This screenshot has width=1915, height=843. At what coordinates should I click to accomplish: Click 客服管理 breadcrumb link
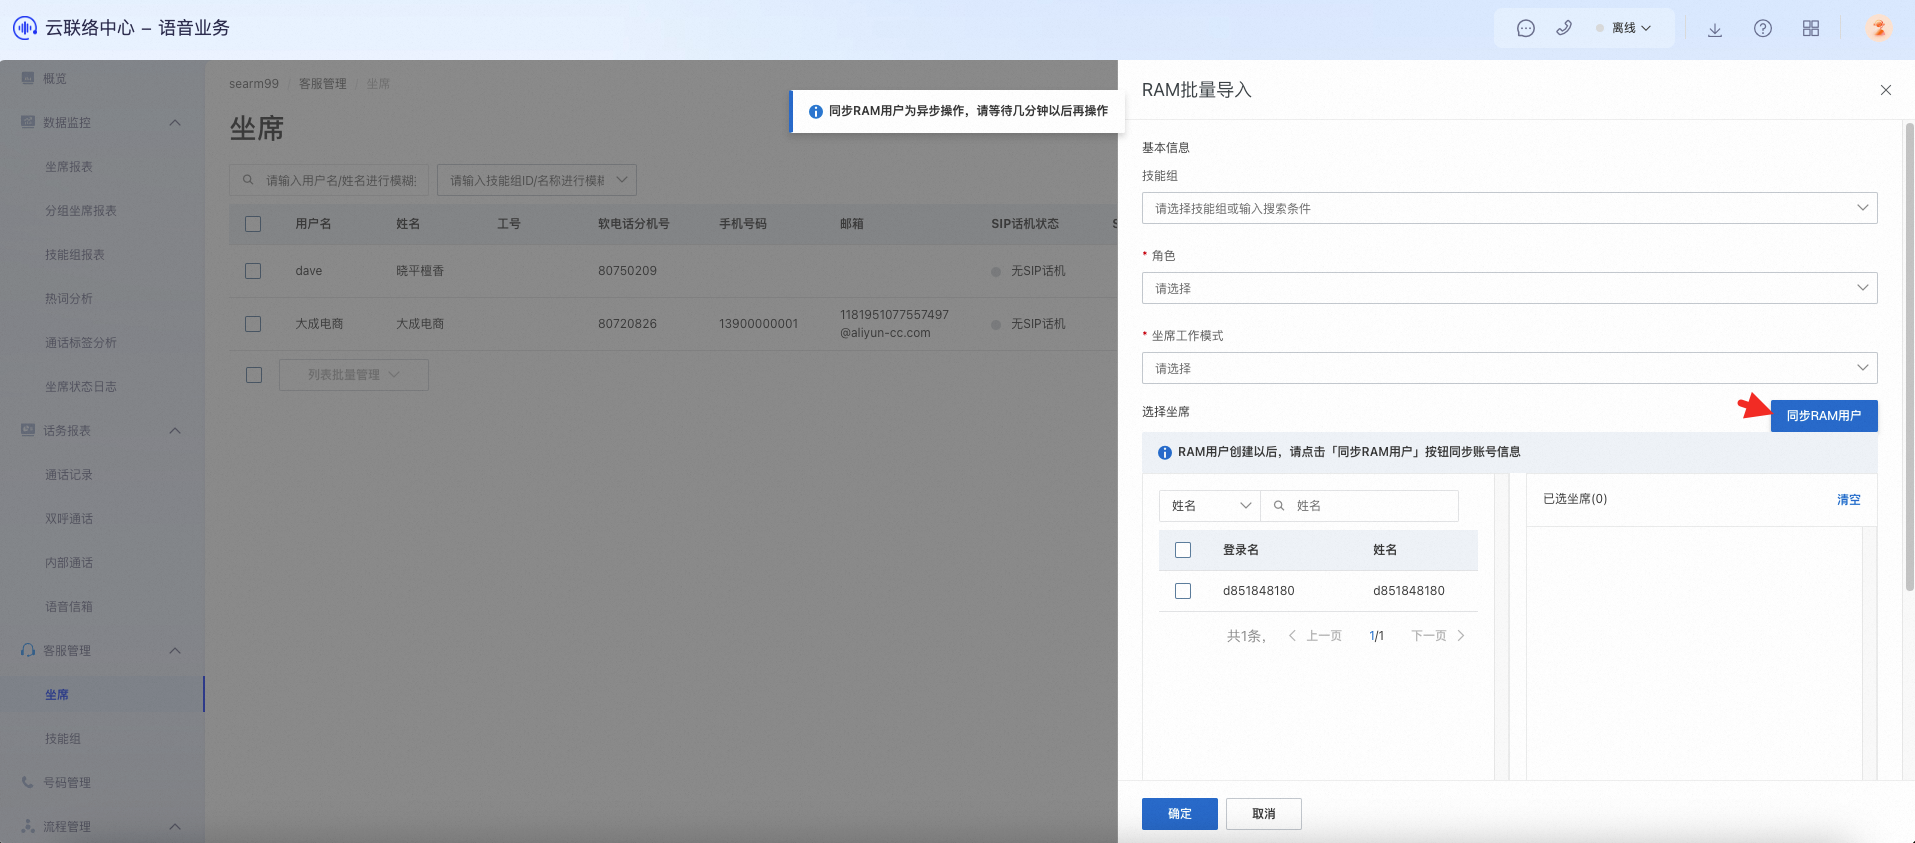click(322, 84)
